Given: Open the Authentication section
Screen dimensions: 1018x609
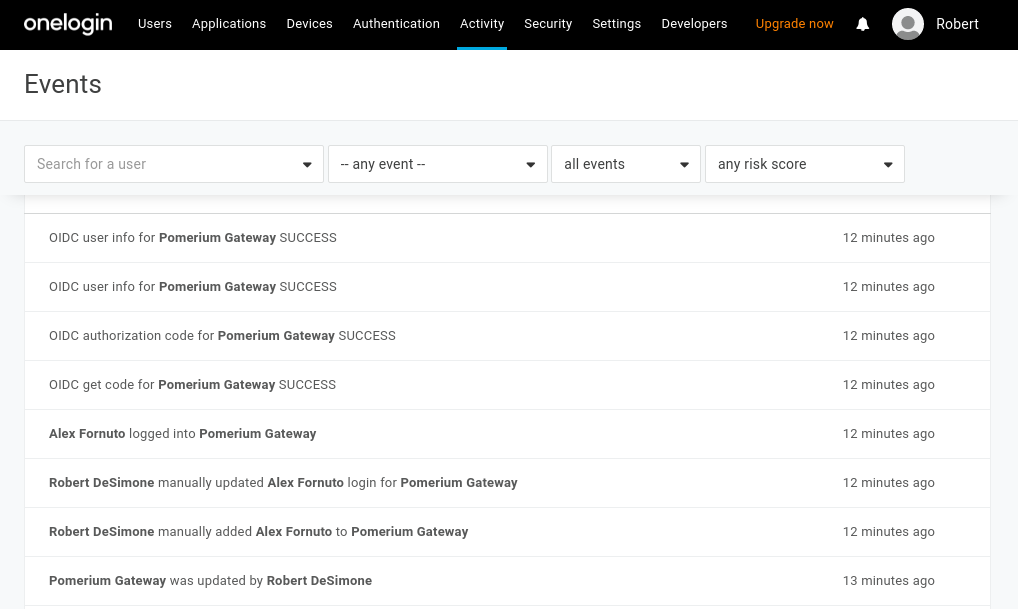Looking at the screenshot, I should click(396, 24).
